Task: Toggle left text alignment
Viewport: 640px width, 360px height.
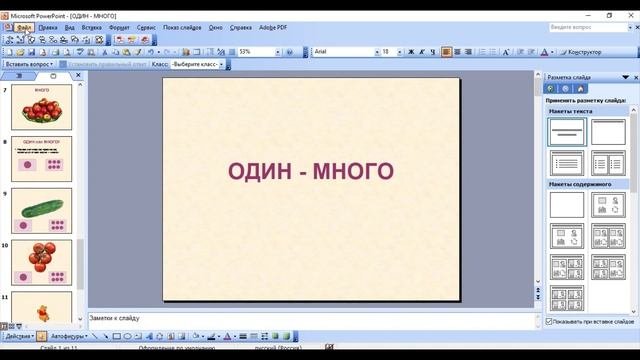Action: (446, 52)
